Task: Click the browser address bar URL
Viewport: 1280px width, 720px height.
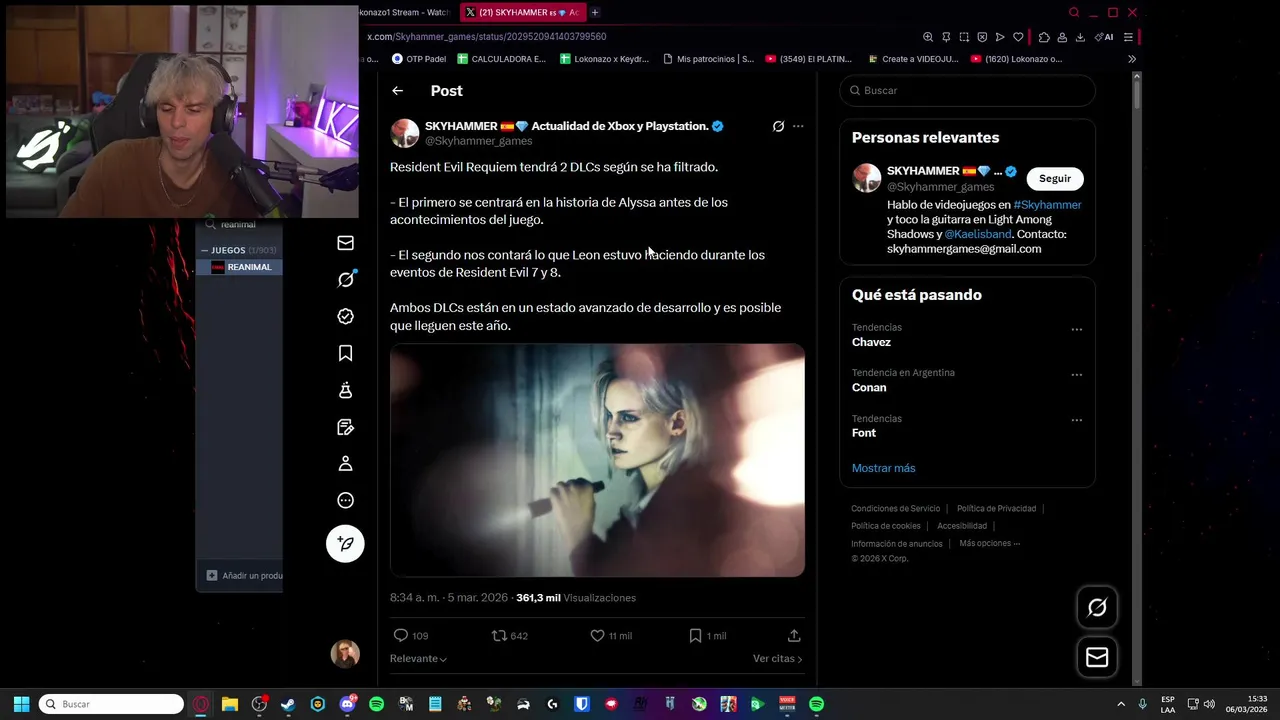Action: tap(486, 37)
